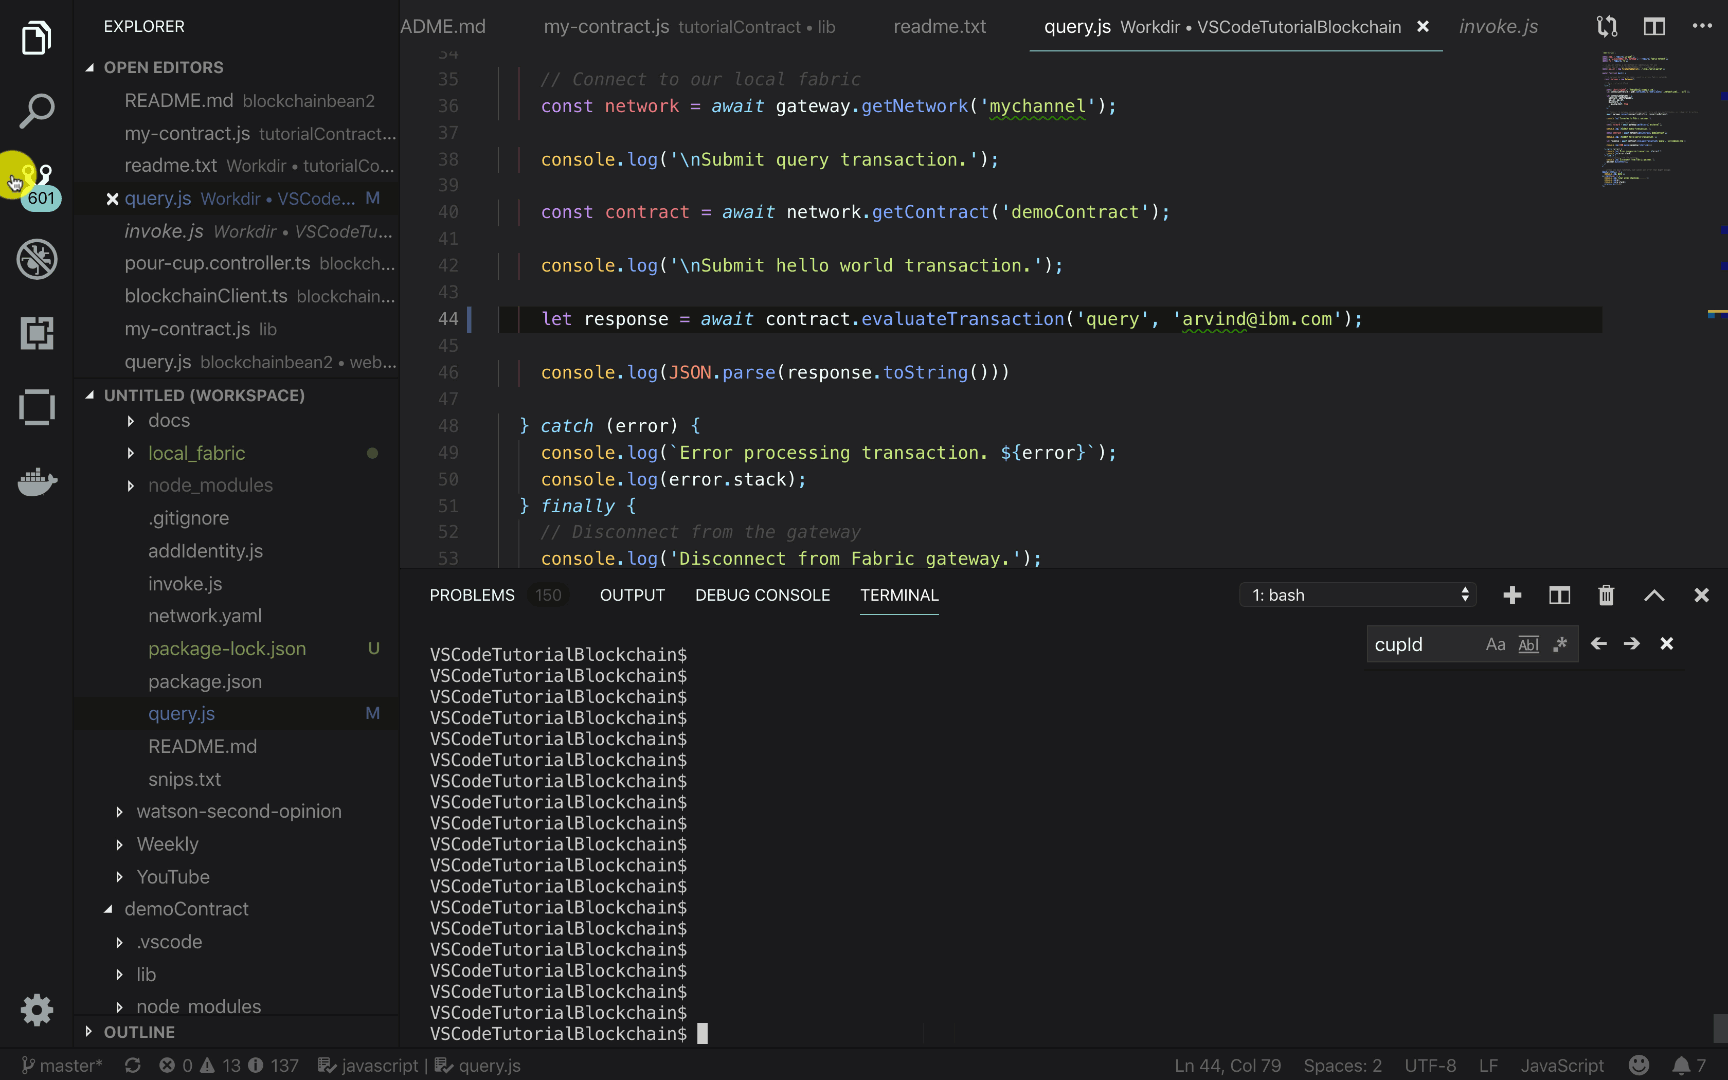Expand the .vscode folder
1728x1080 pixels.
(169, 942)
